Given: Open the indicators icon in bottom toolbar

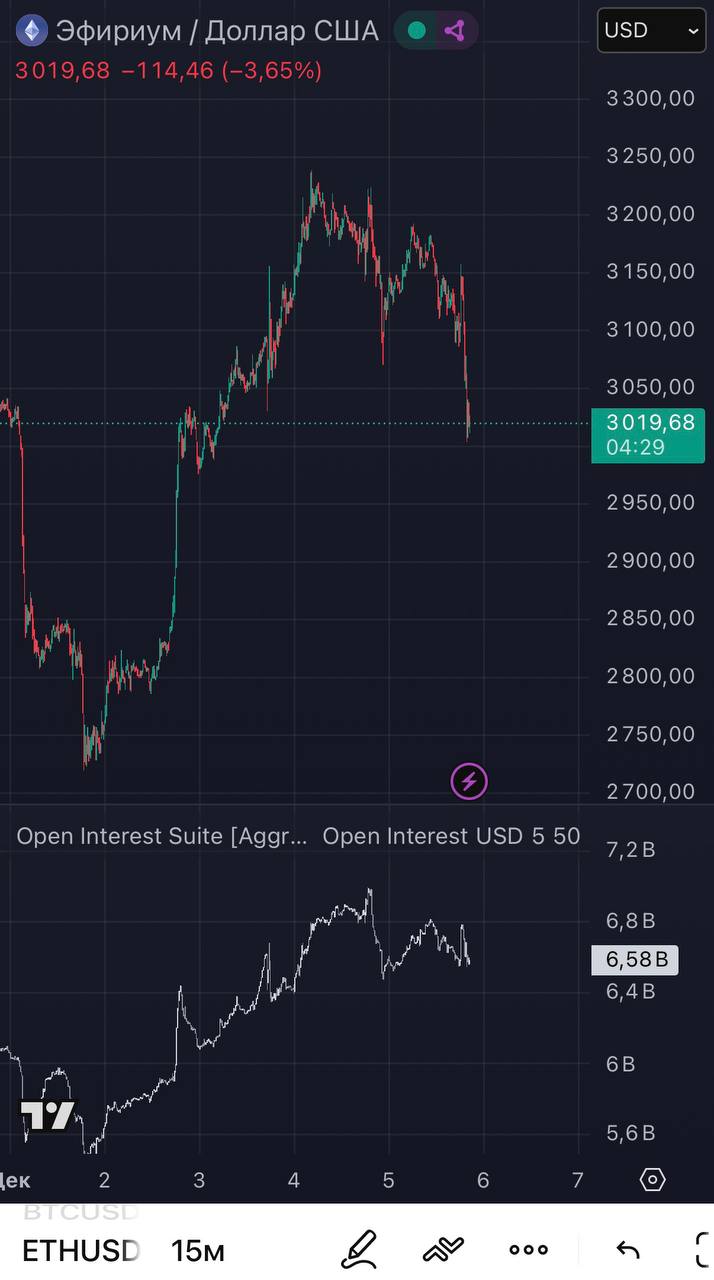Looking at the screenshot, I should (x=443, y=1249).
